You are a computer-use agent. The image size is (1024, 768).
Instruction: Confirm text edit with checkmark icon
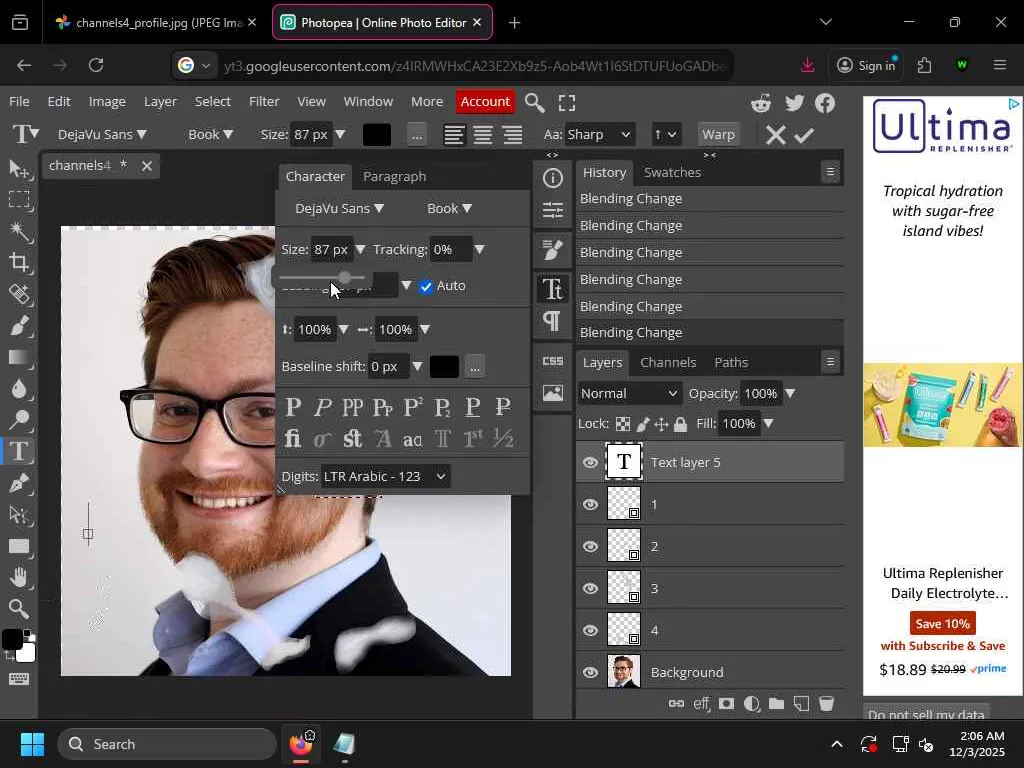(804, 135)
